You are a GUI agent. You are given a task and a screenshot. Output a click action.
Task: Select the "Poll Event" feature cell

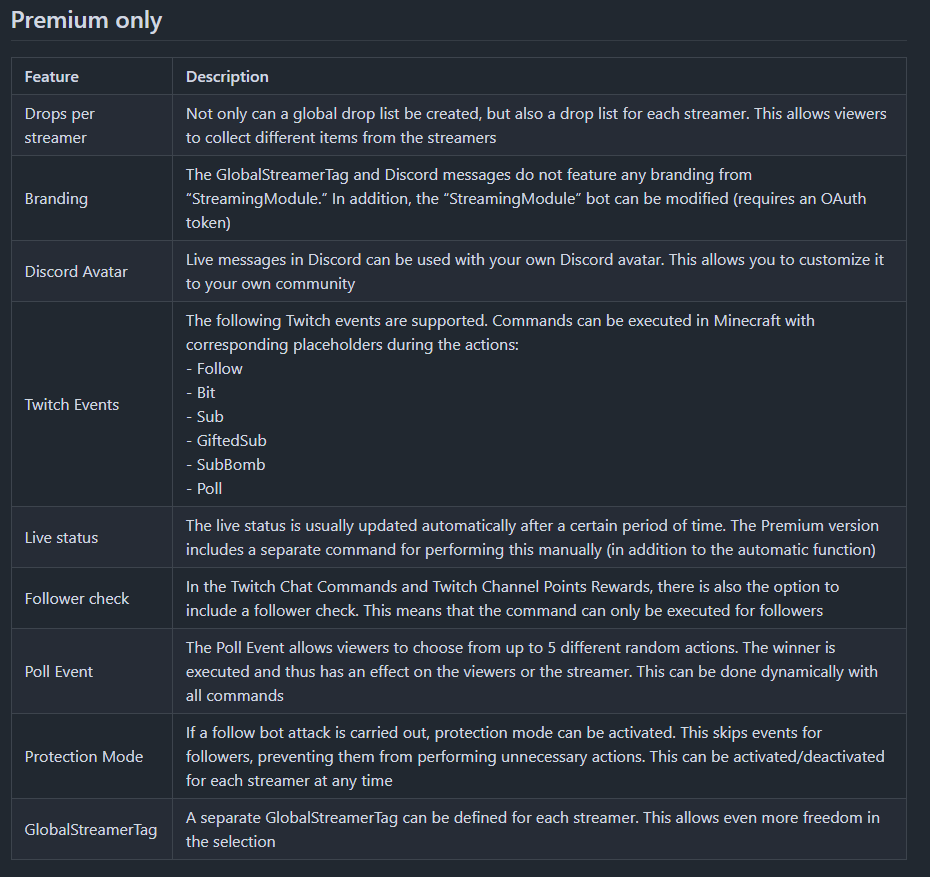click(x=59, y=671)
